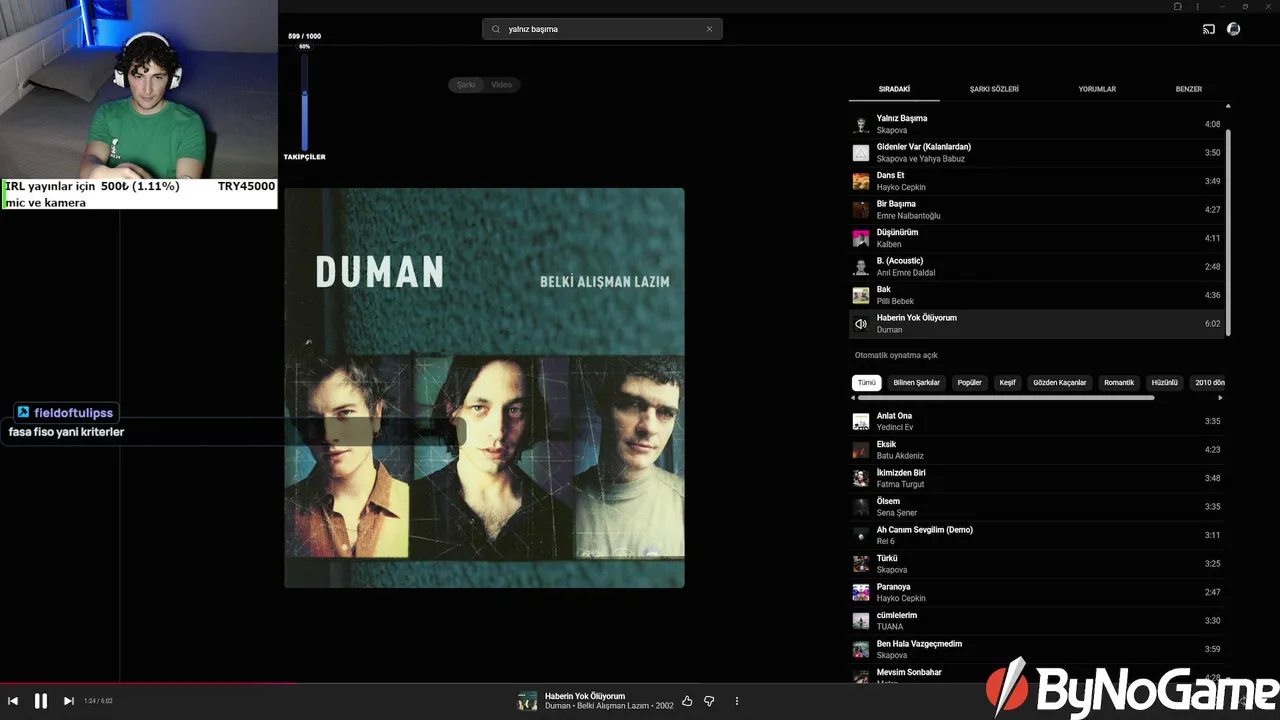Click the search magnifier icon
Viewport: 1280px width, 720px height.
[x=495, y=29]
